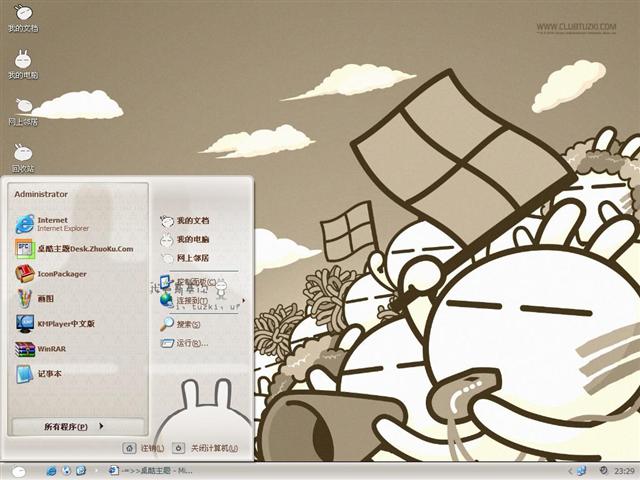Open the 回收站 recycle bin desktop icon
Viewport: 640px width, 480px height.
23,158
